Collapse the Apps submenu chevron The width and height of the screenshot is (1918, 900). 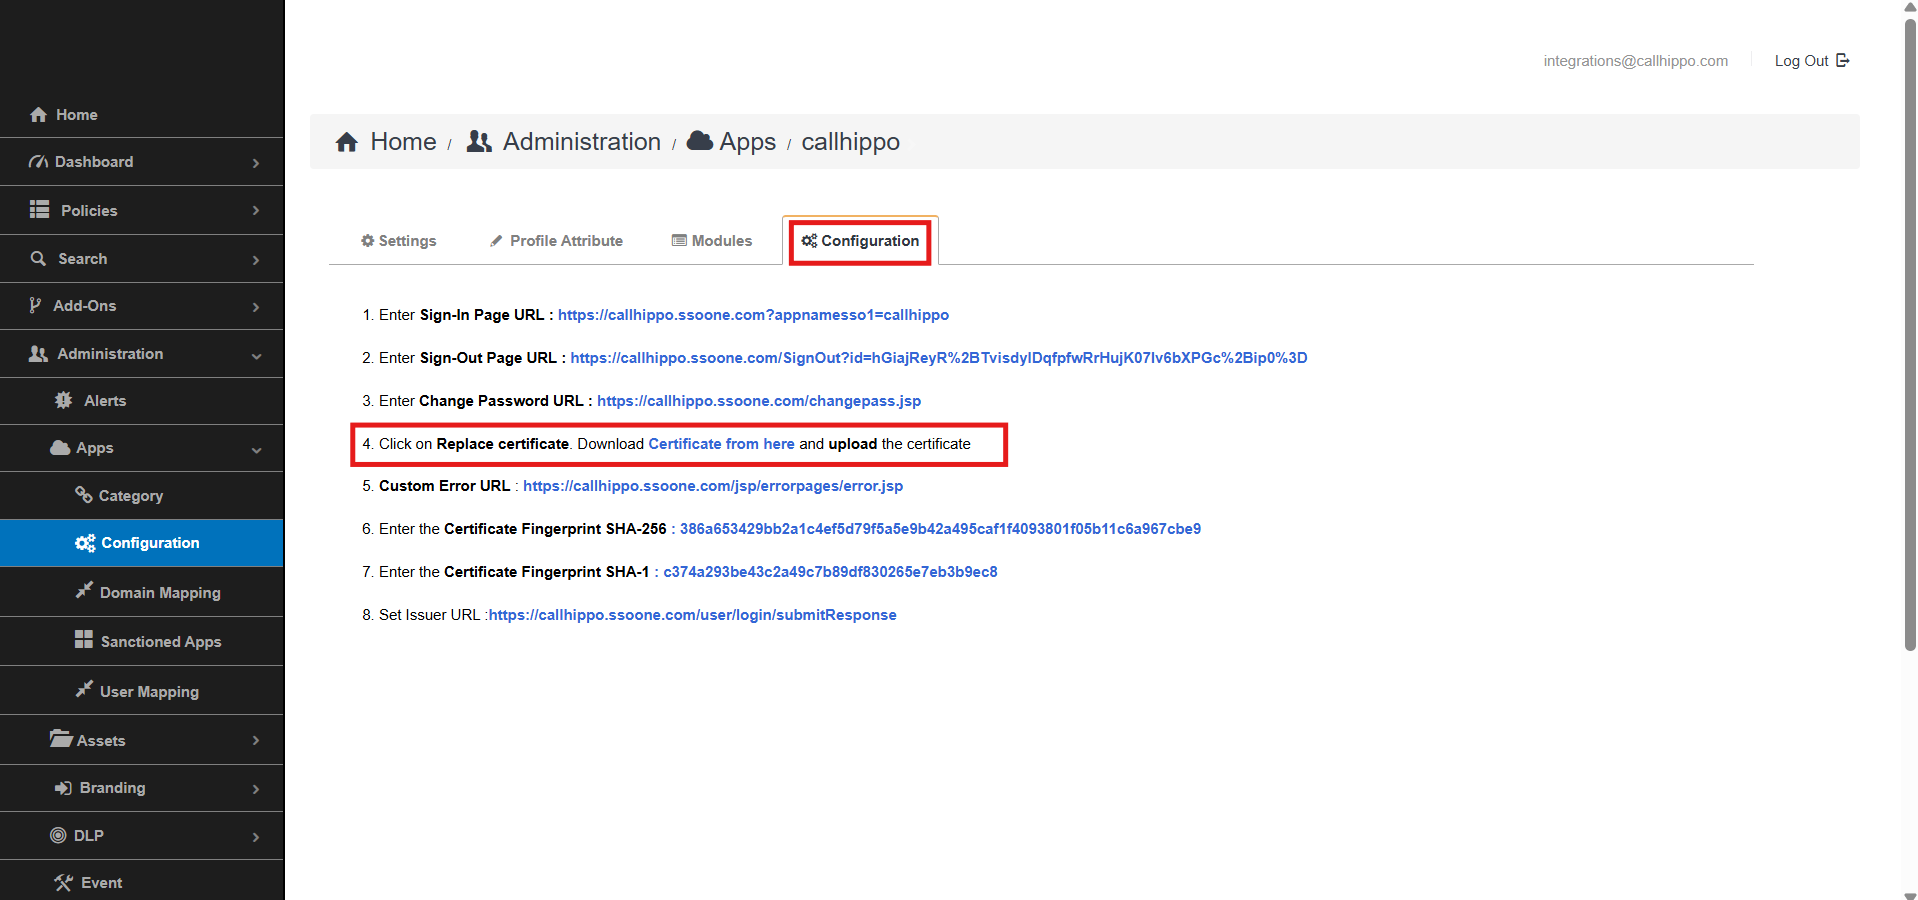pyautogui.click(x=257, y=450)
